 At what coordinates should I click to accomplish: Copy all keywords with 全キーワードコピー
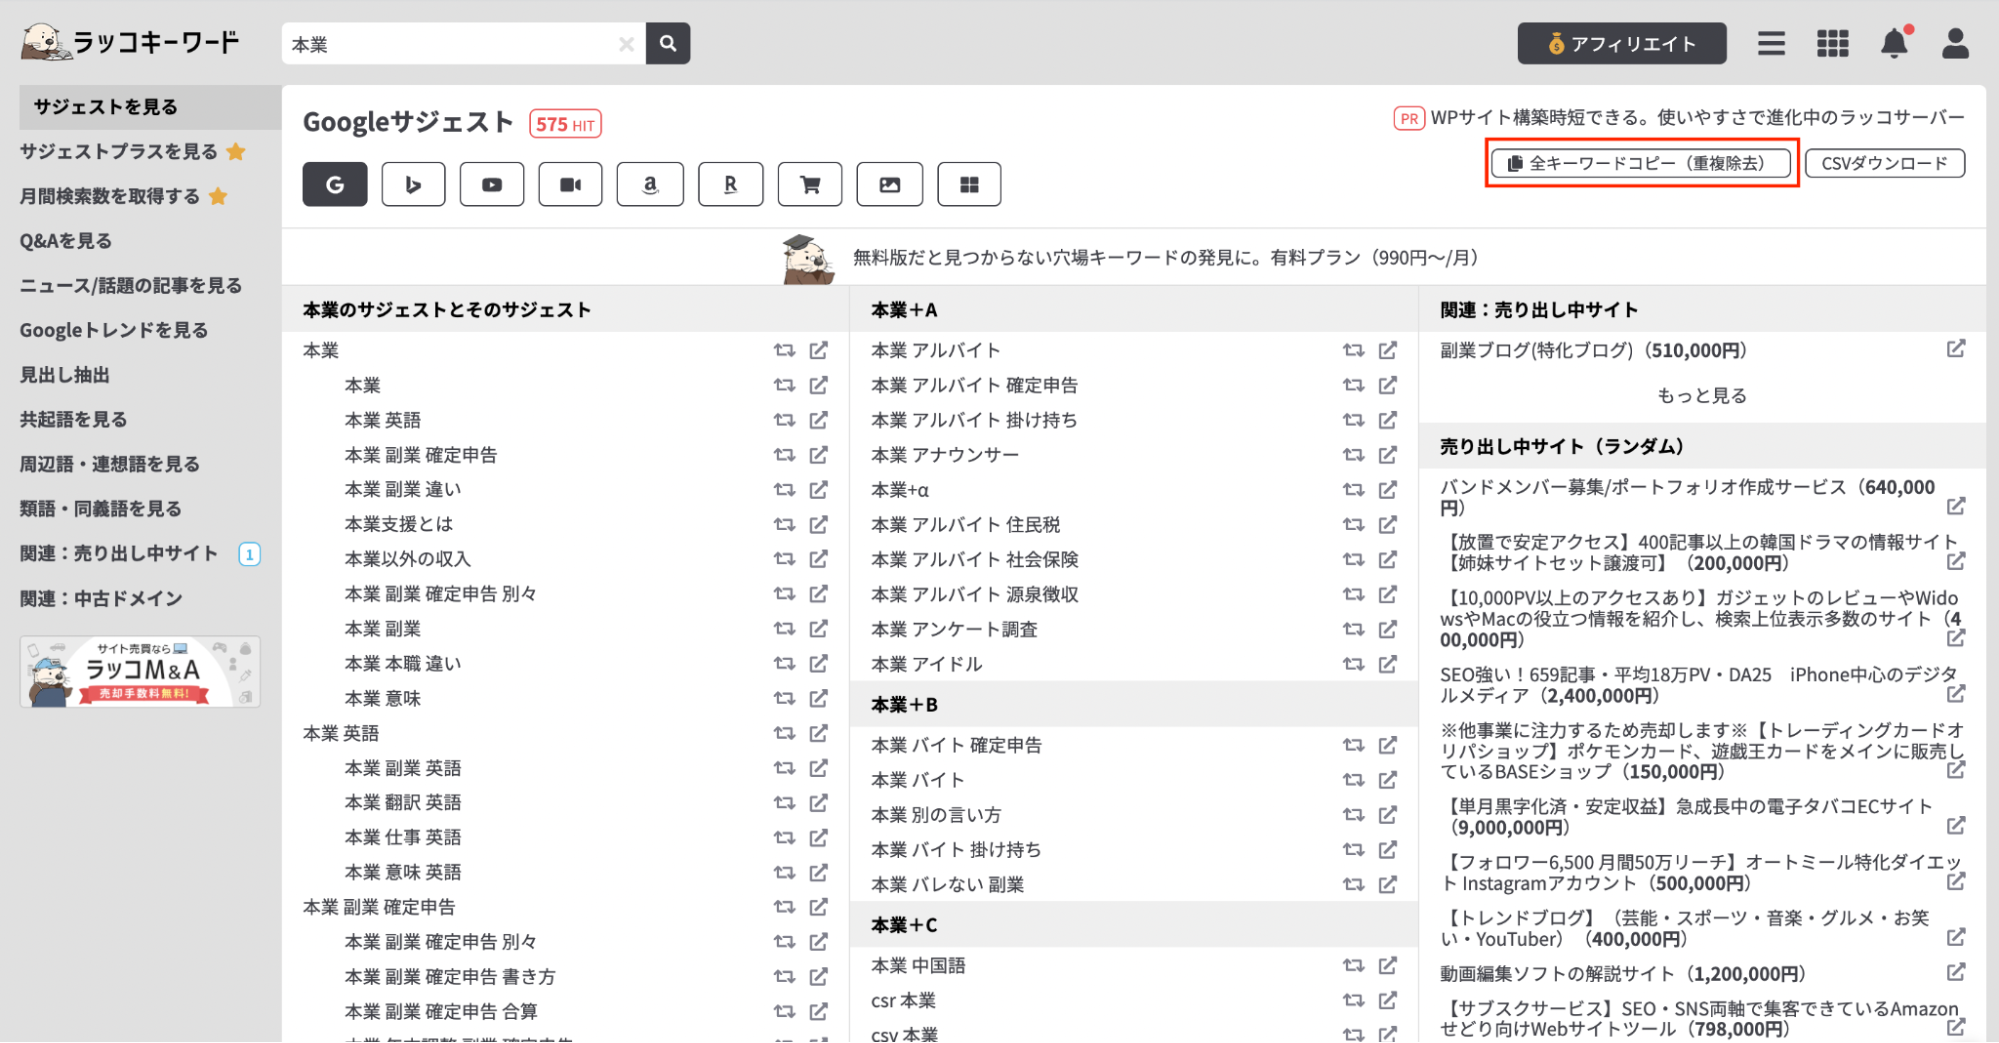tap(1641, 163)
